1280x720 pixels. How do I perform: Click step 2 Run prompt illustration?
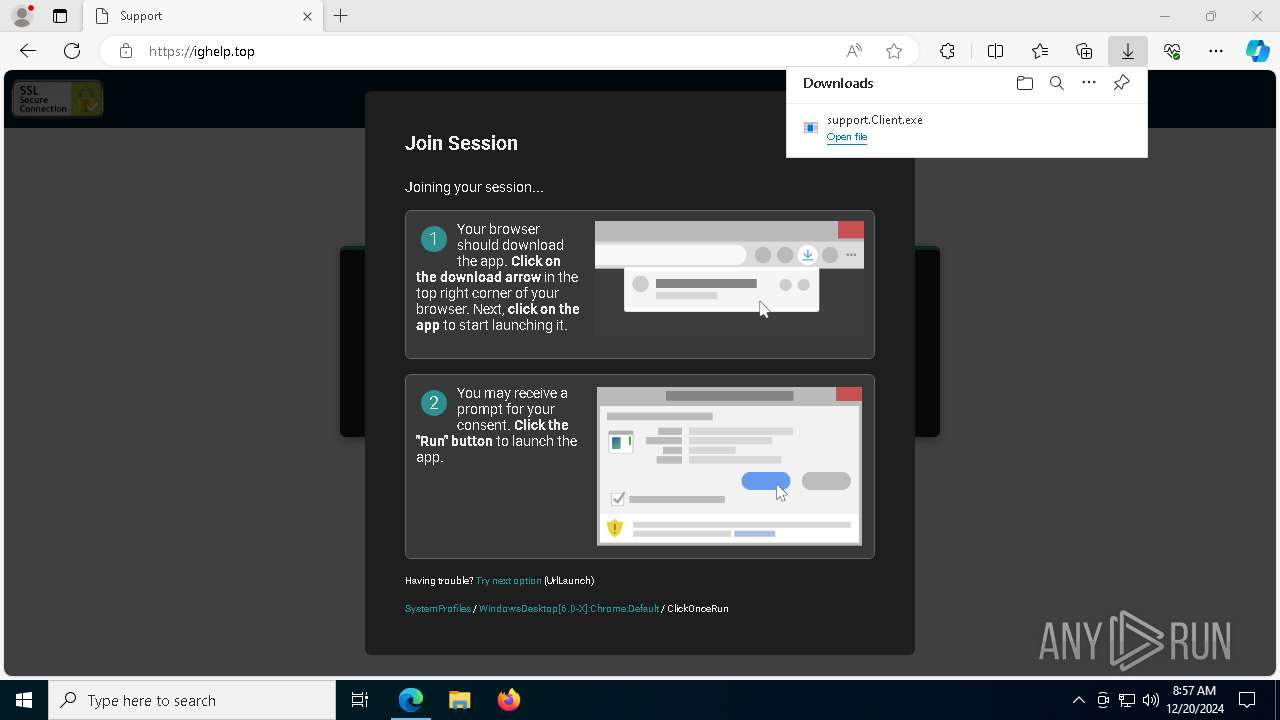coord(729,466)
